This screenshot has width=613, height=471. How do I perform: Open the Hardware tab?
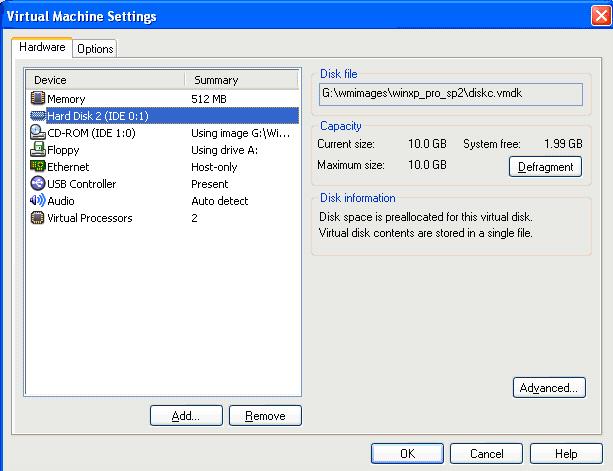[x=42, y=47]
